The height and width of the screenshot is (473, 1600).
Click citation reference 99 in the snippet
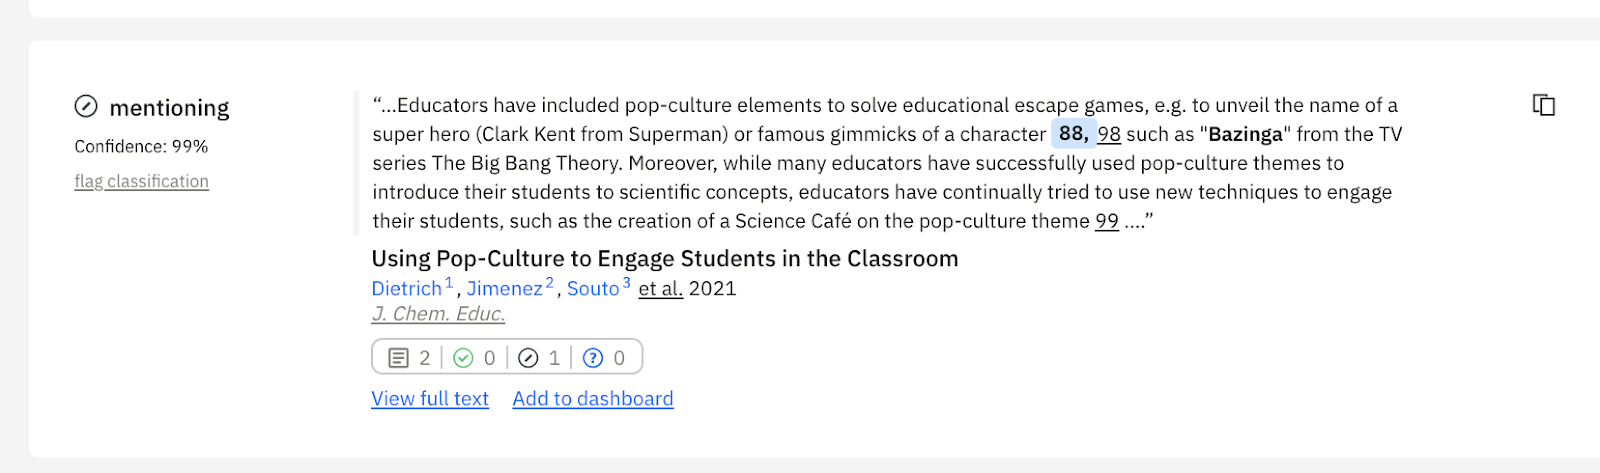pyautogui.click(x=1106, y=221)
